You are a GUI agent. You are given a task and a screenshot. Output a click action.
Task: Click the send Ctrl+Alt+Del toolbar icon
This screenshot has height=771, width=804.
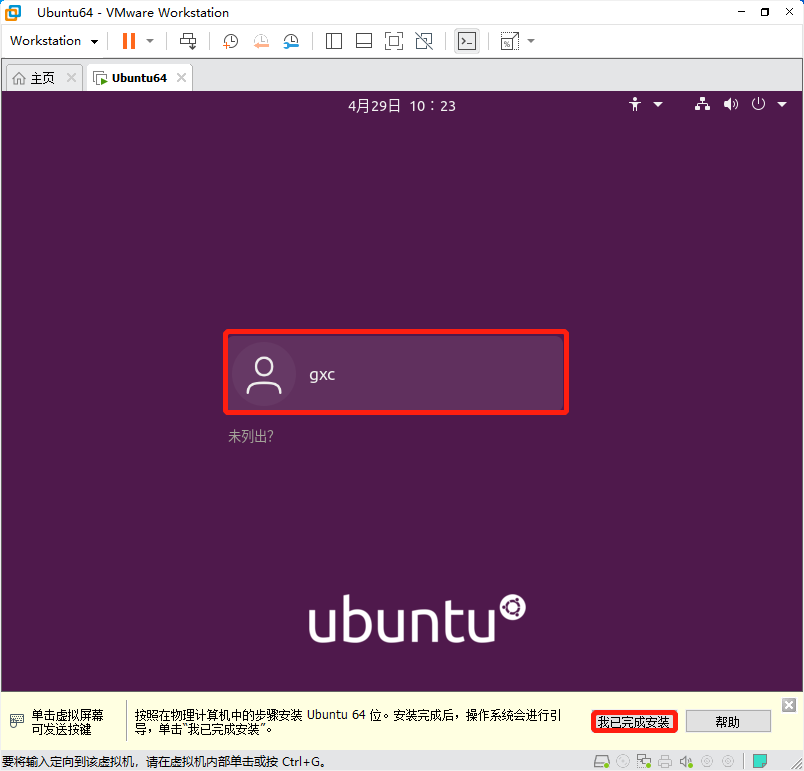188,41
